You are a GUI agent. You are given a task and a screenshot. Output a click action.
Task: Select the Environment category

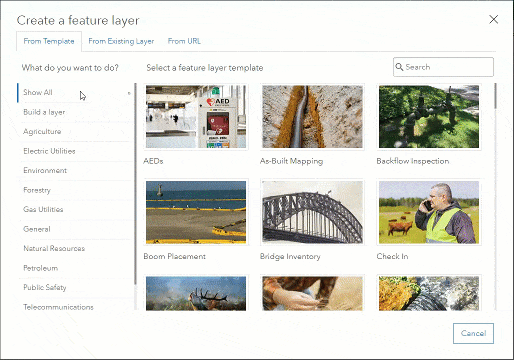[75, 170]
